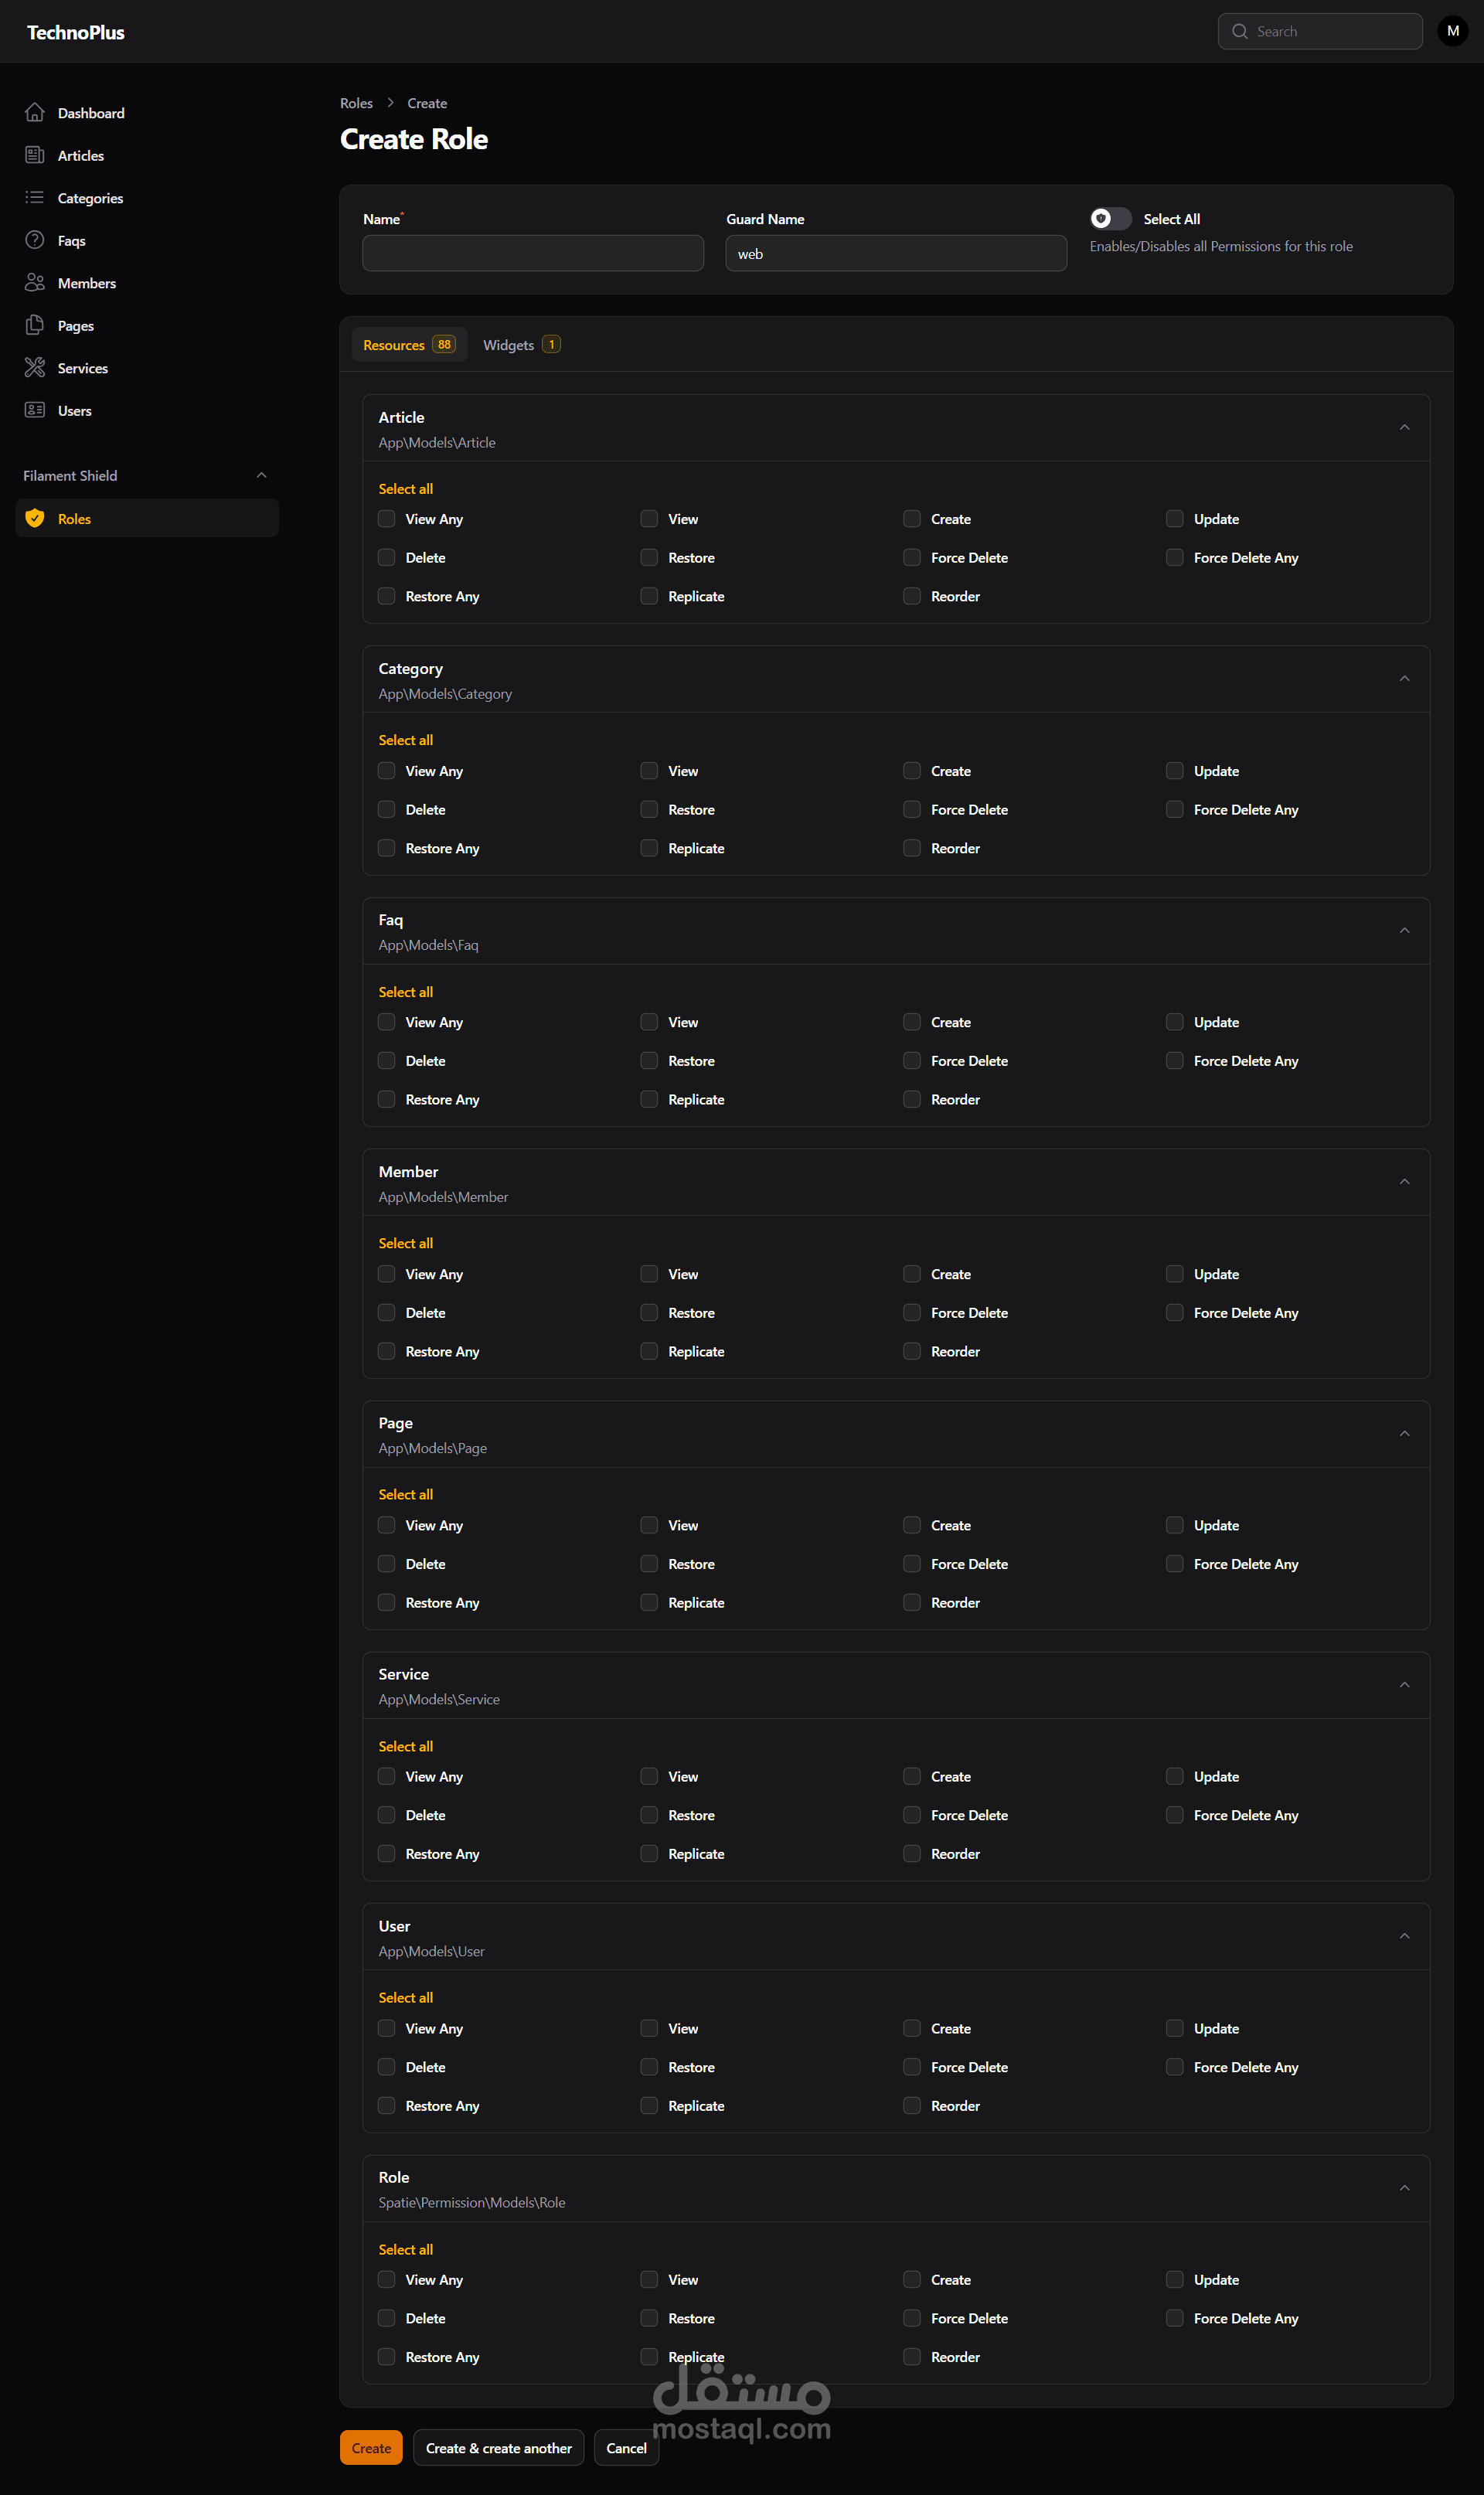Viewport: 1484px width, 2495px height.
Task: Open Services wrench icon in sidebar
Action: coord(35,368)
